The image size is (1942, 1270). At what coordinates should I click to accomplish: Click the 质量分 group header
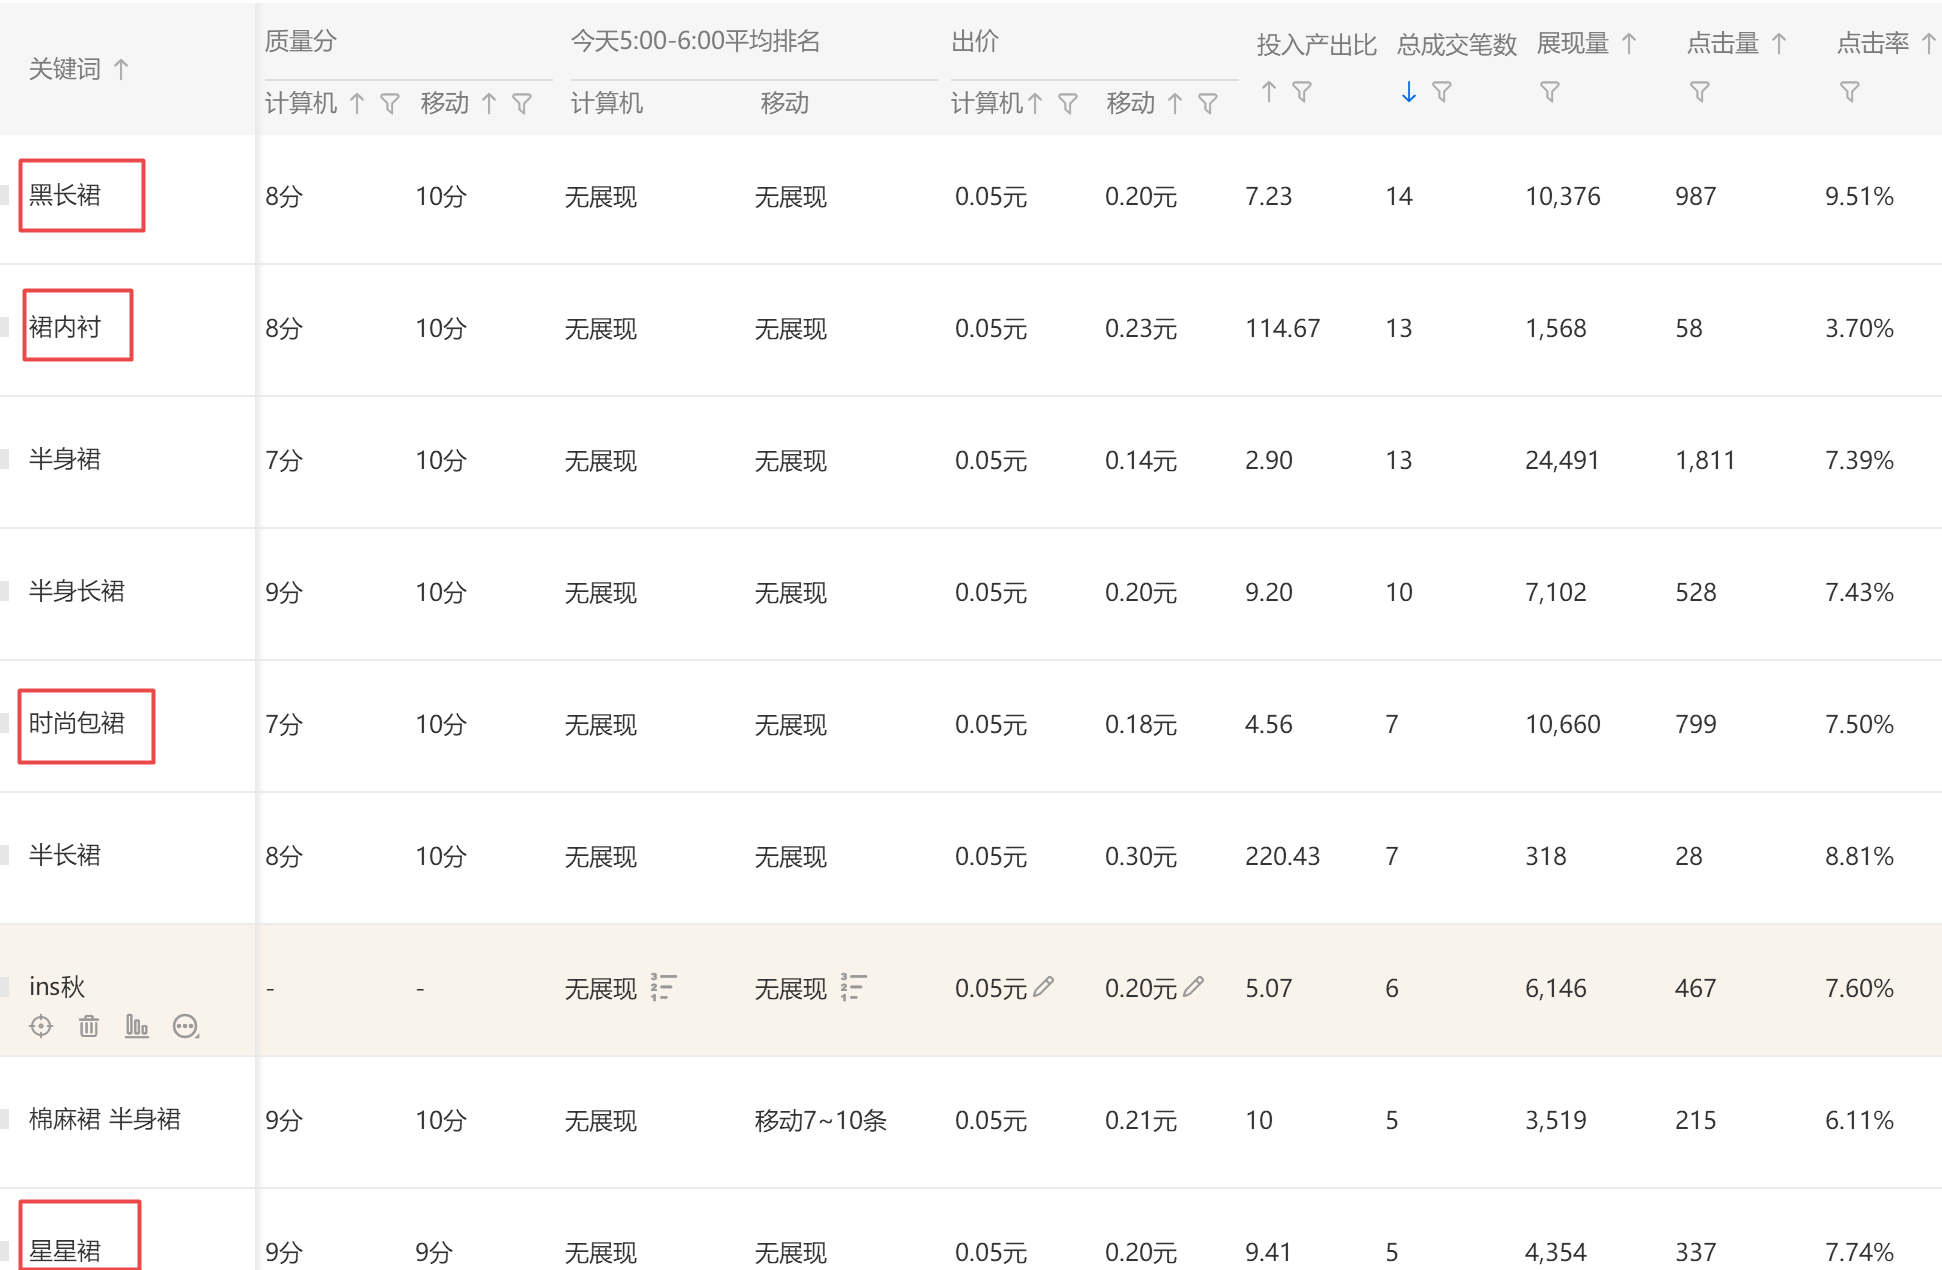301,41
